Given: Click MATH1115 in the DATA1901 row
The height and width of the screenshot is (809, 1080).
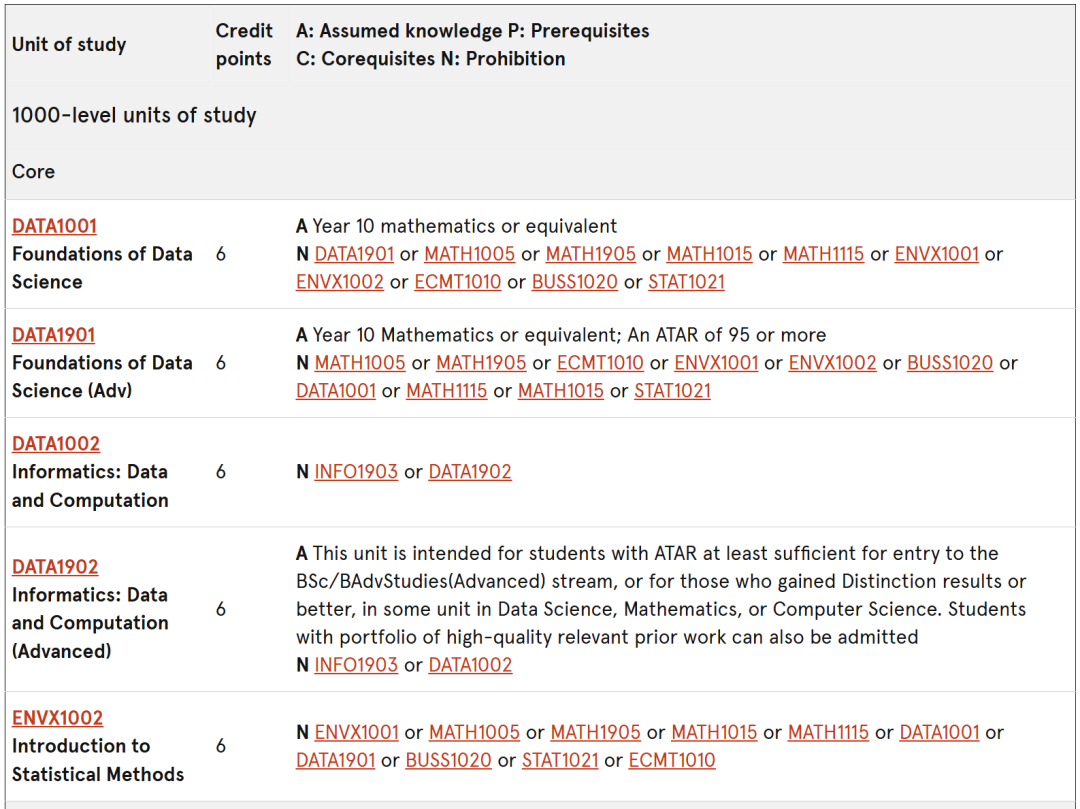Looking at the screenshot, I should (446, 390).
